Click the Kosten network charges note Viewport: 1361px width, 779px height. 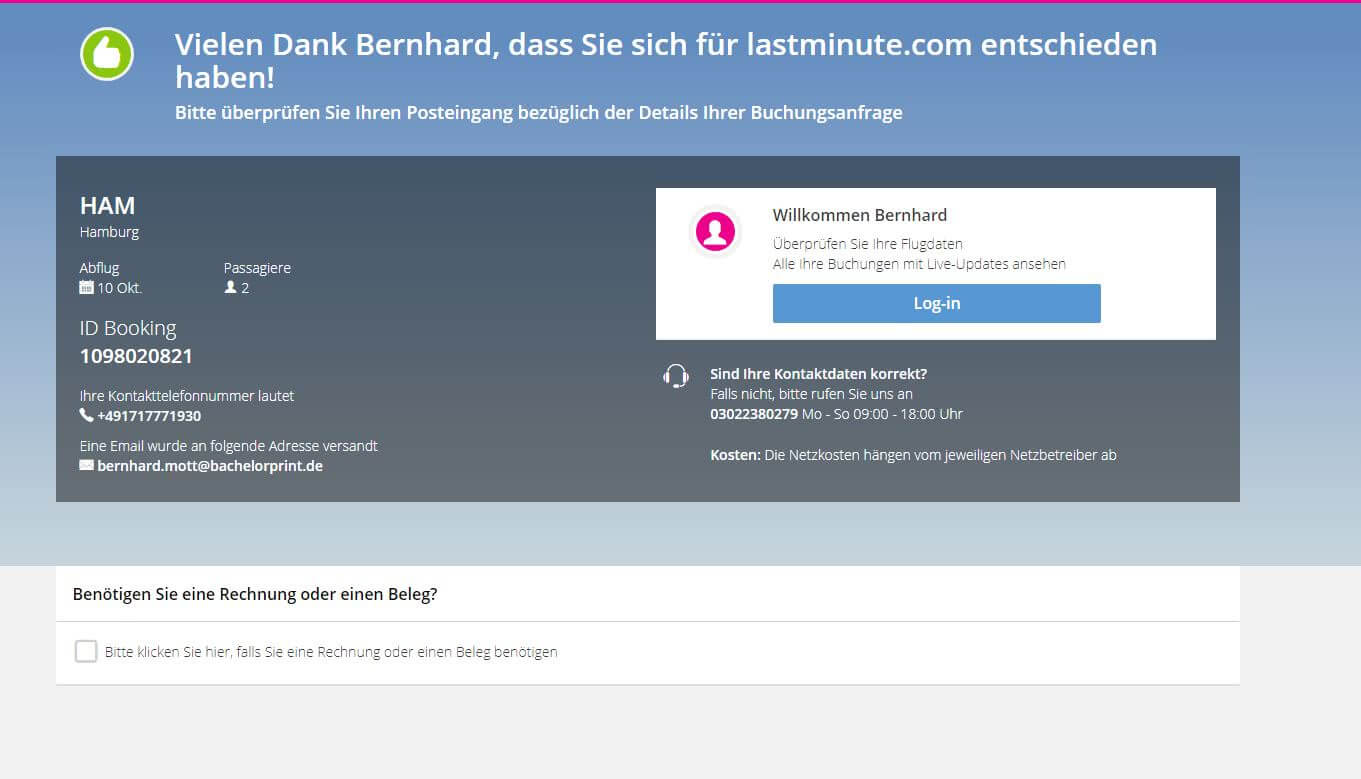tap(913, 455)
